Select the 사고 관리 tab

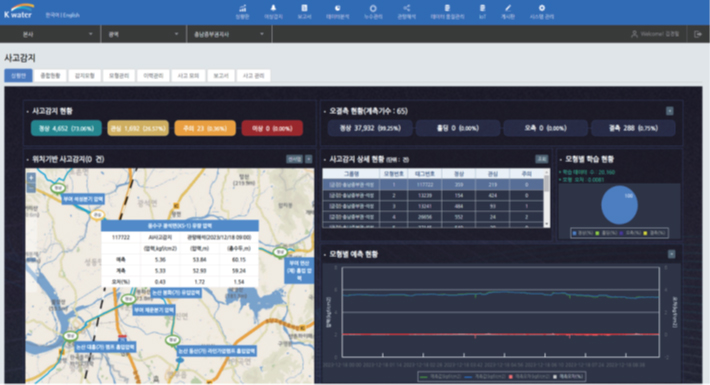coord(254,76)
